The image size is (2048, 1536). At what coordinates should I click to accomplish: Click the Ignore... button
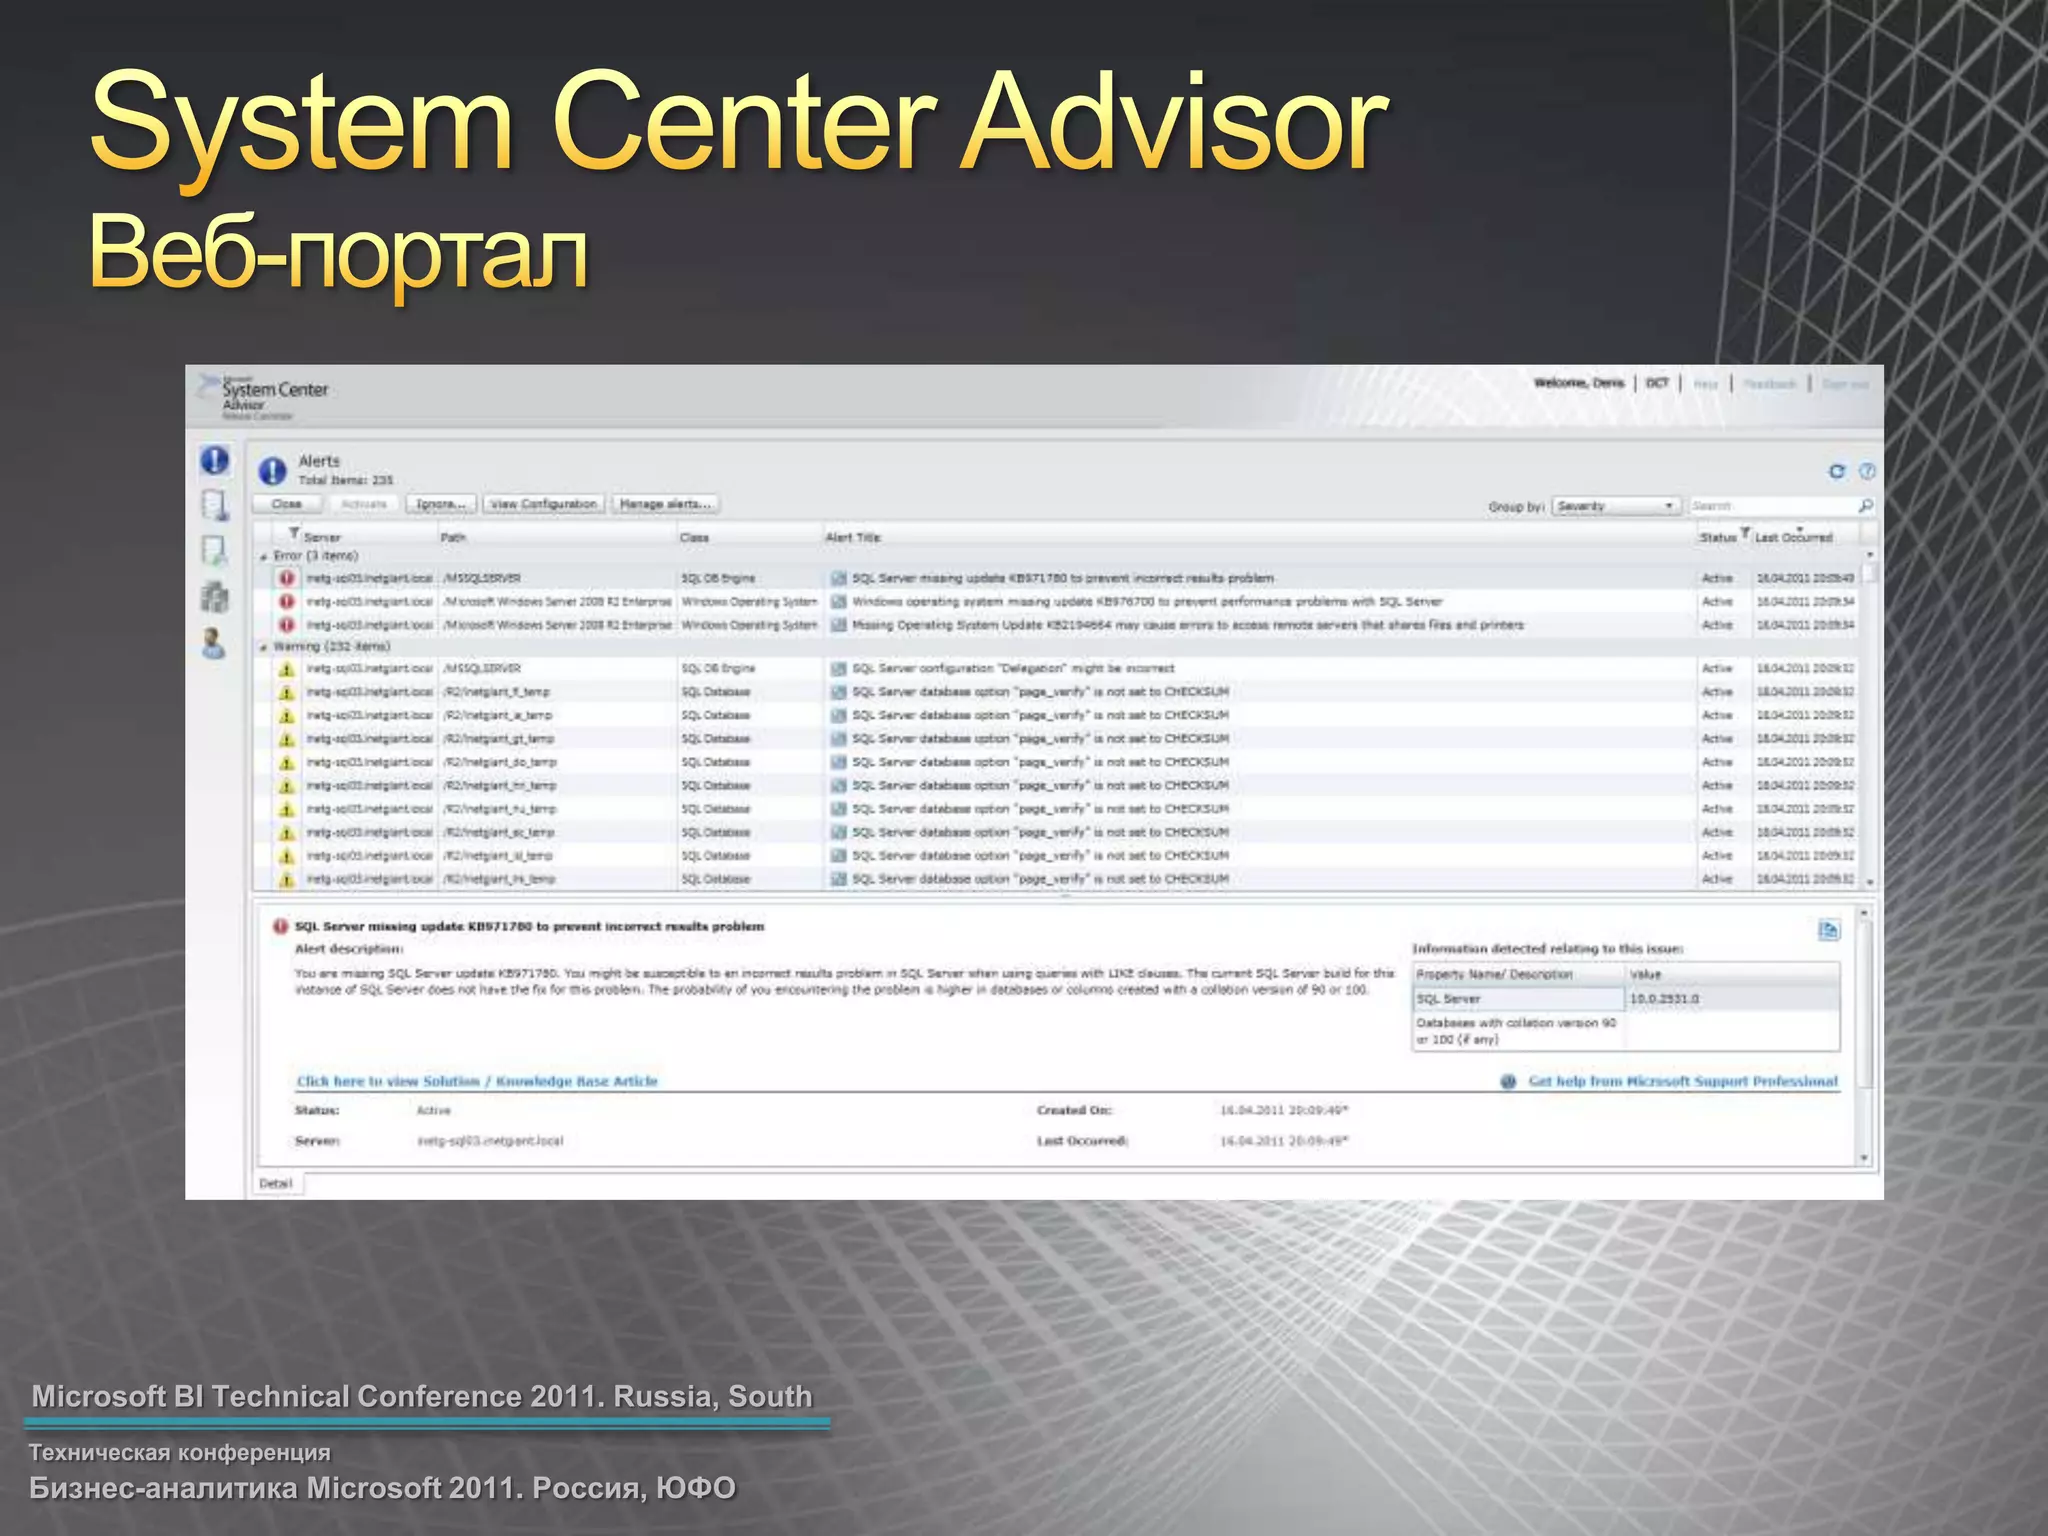coord(441,504)
